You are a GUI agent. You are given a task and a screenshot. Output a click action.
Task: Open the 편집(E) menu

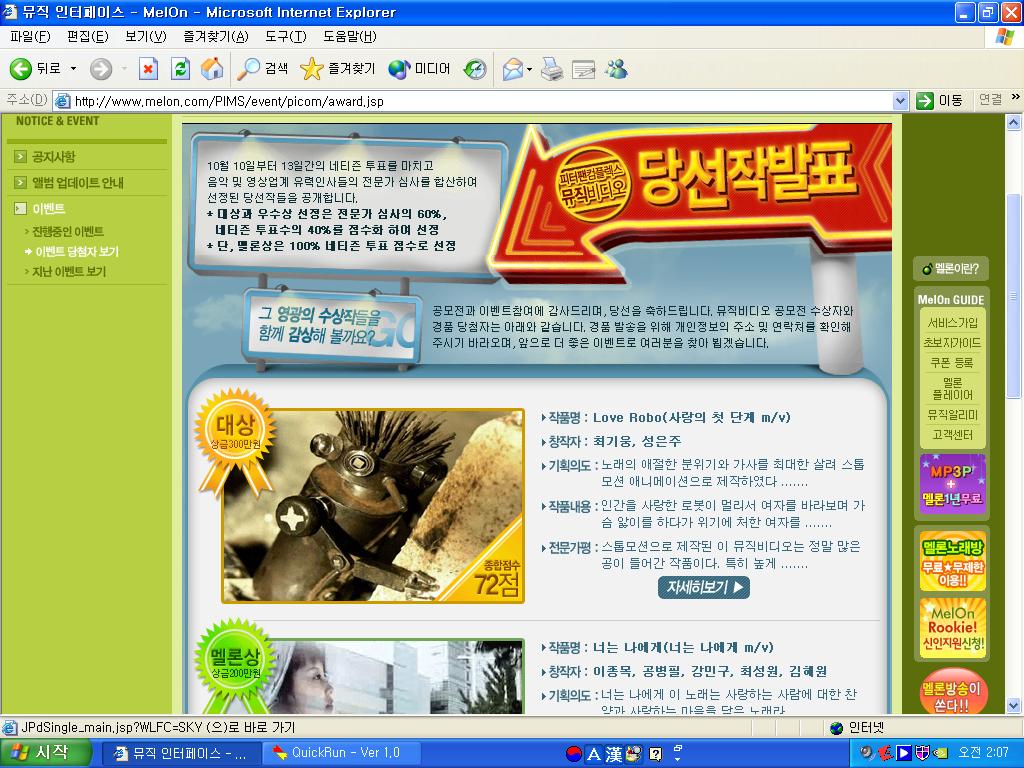(x=88, y=37)
